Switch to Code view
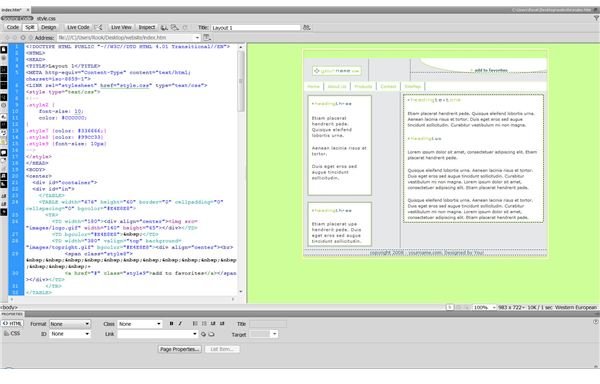600x384 pixels. click(x=12, y=28)
